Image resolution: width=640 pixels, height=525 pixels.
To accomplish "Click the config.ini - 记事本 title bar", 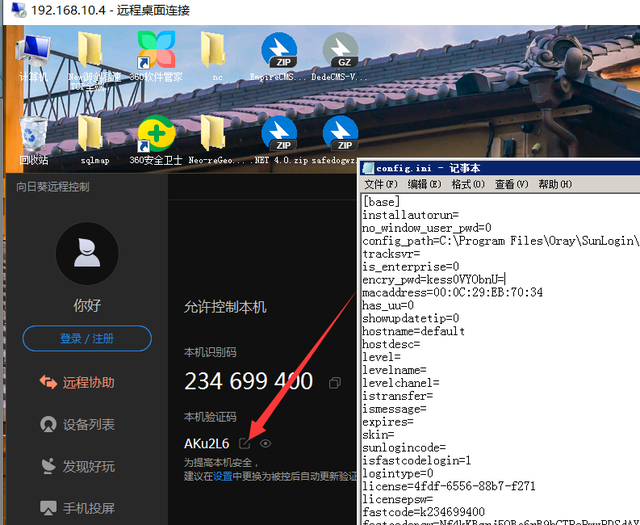I will pyautogui.click(x=500, y=168).
